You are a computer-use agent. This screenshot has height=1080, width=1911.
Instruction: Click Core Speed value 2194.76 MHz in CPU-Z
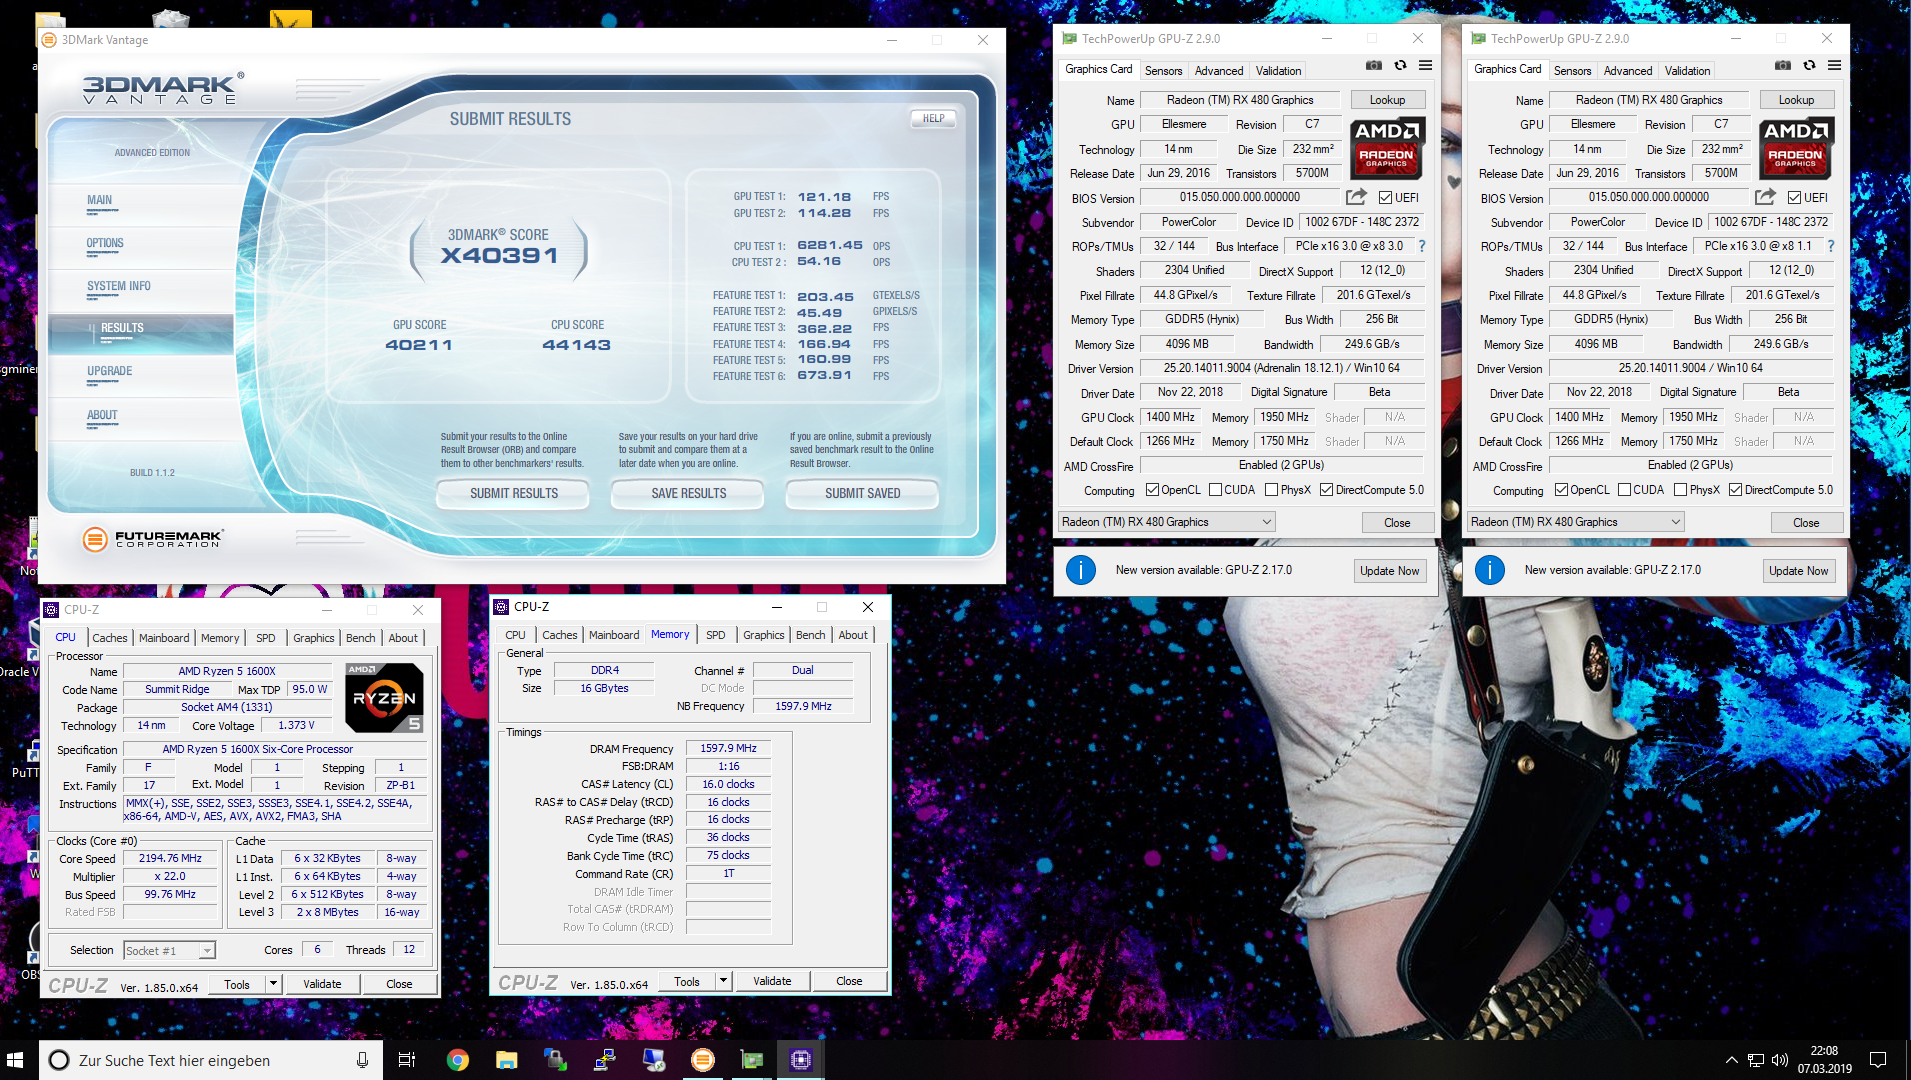tap(170, 859)
